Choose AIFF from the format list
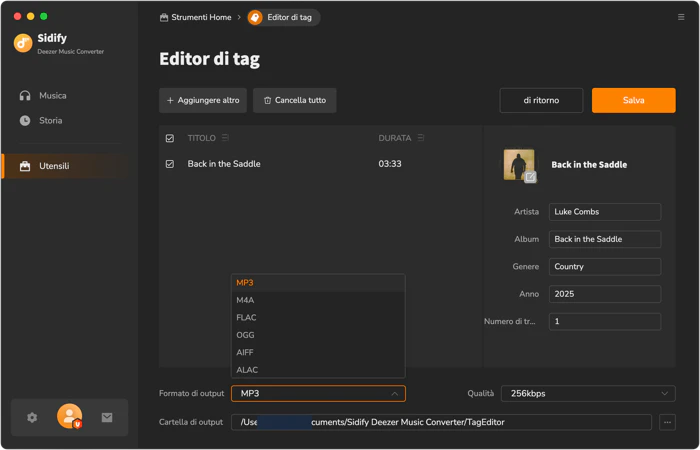 pyautogui.click(x=318, y=353)
